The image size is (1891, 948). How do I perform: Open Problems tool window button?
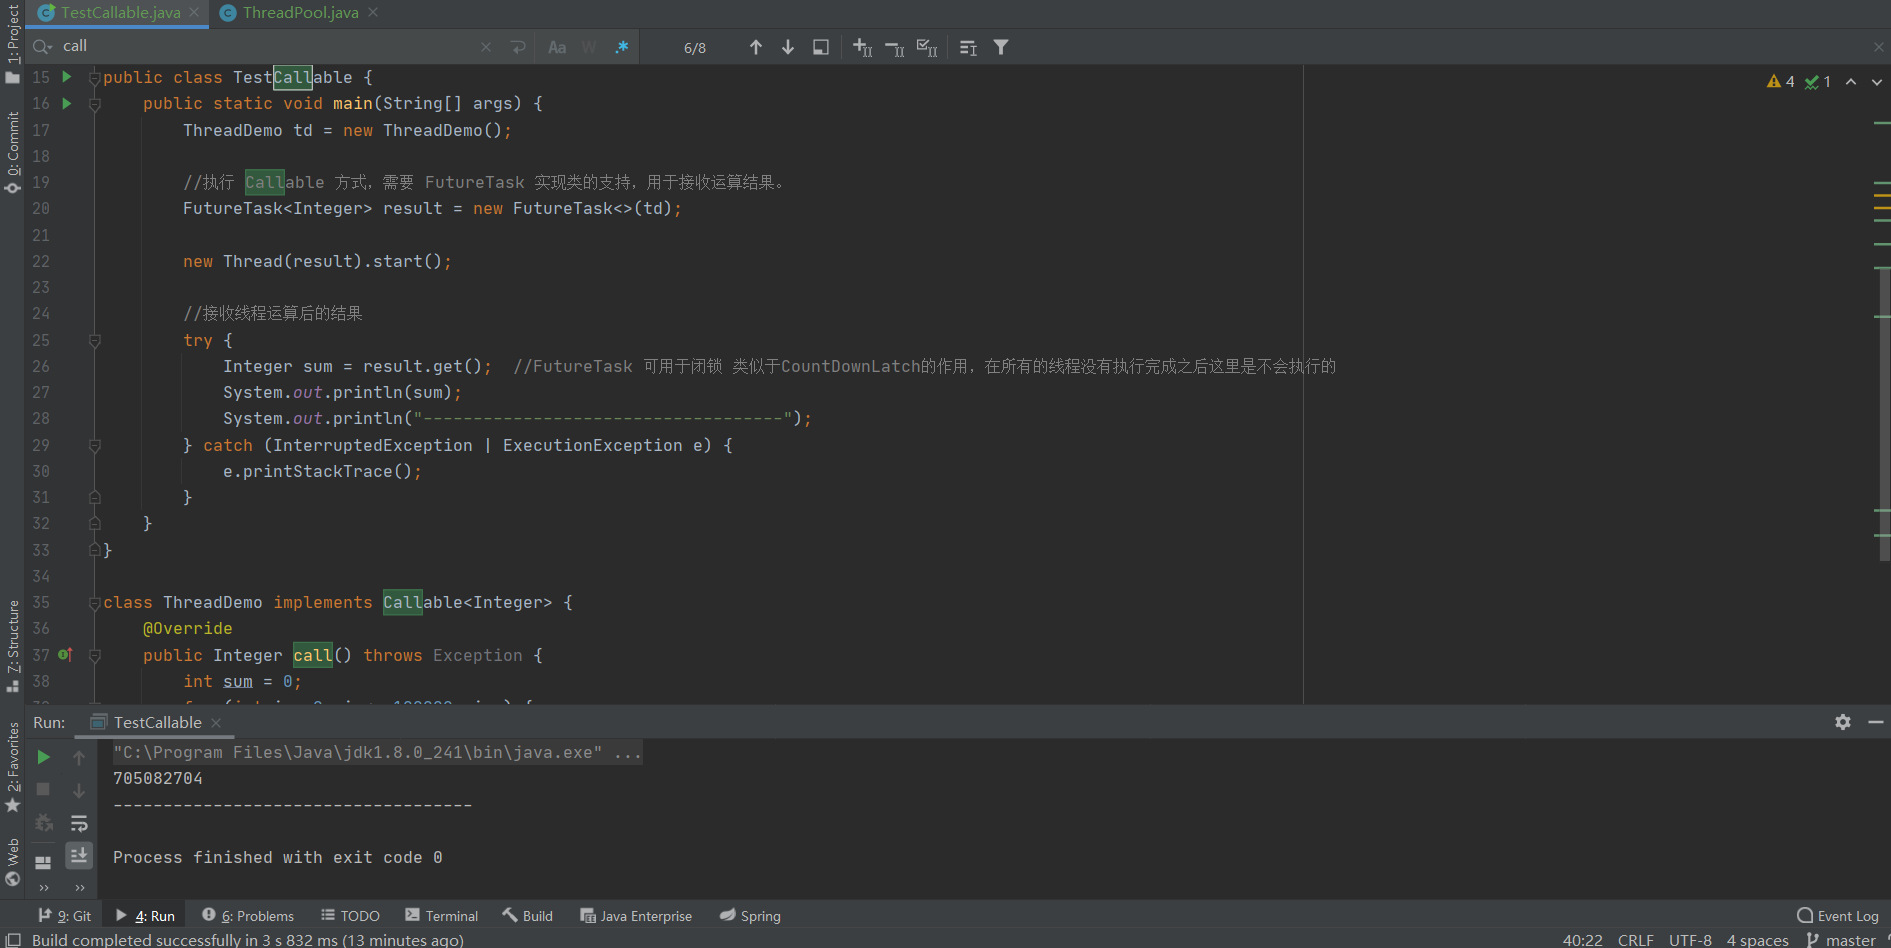pyautogui.click(x=247, y=915)
